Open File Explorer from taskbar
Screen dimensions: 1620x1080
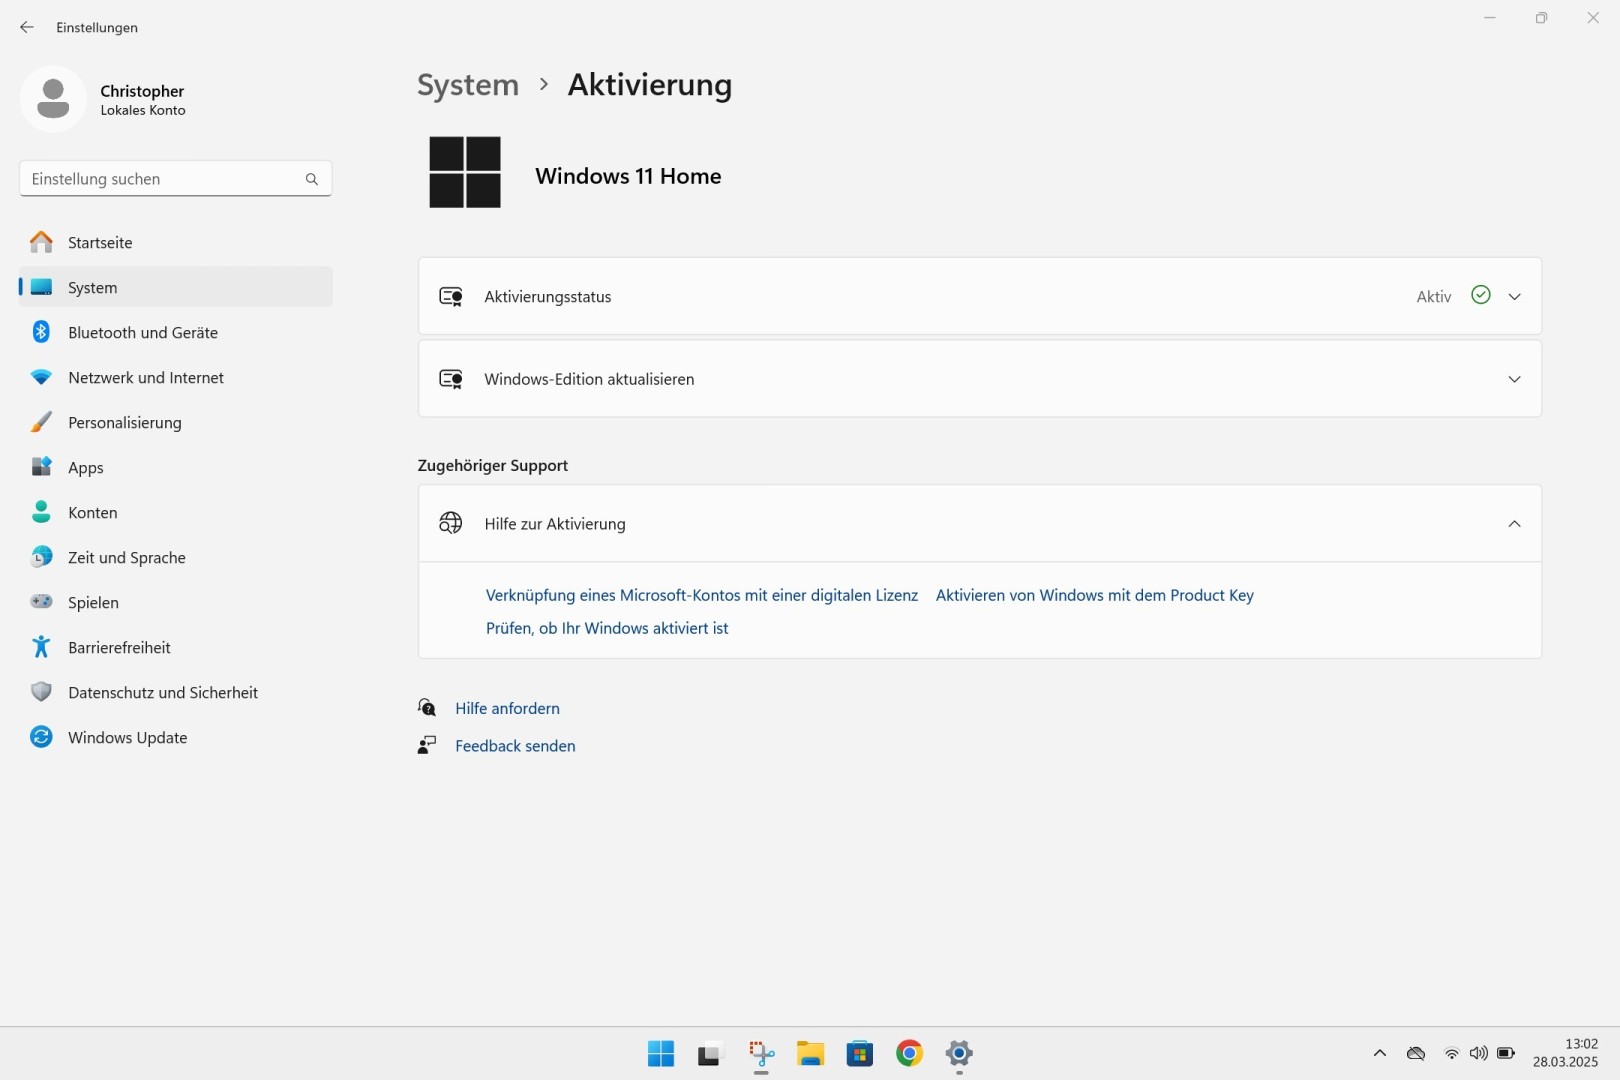click(x=809, y=1053)
